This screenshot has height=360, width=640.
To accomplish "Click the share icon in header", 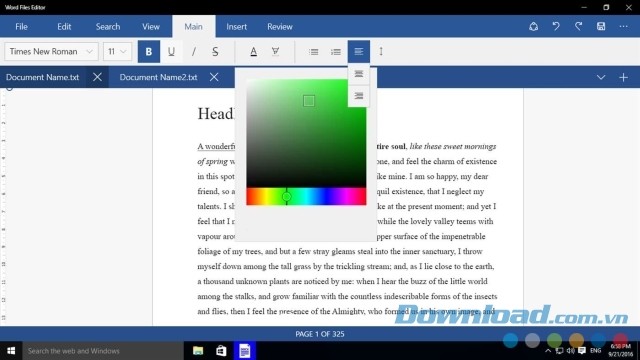I will (x=533, y=27).
